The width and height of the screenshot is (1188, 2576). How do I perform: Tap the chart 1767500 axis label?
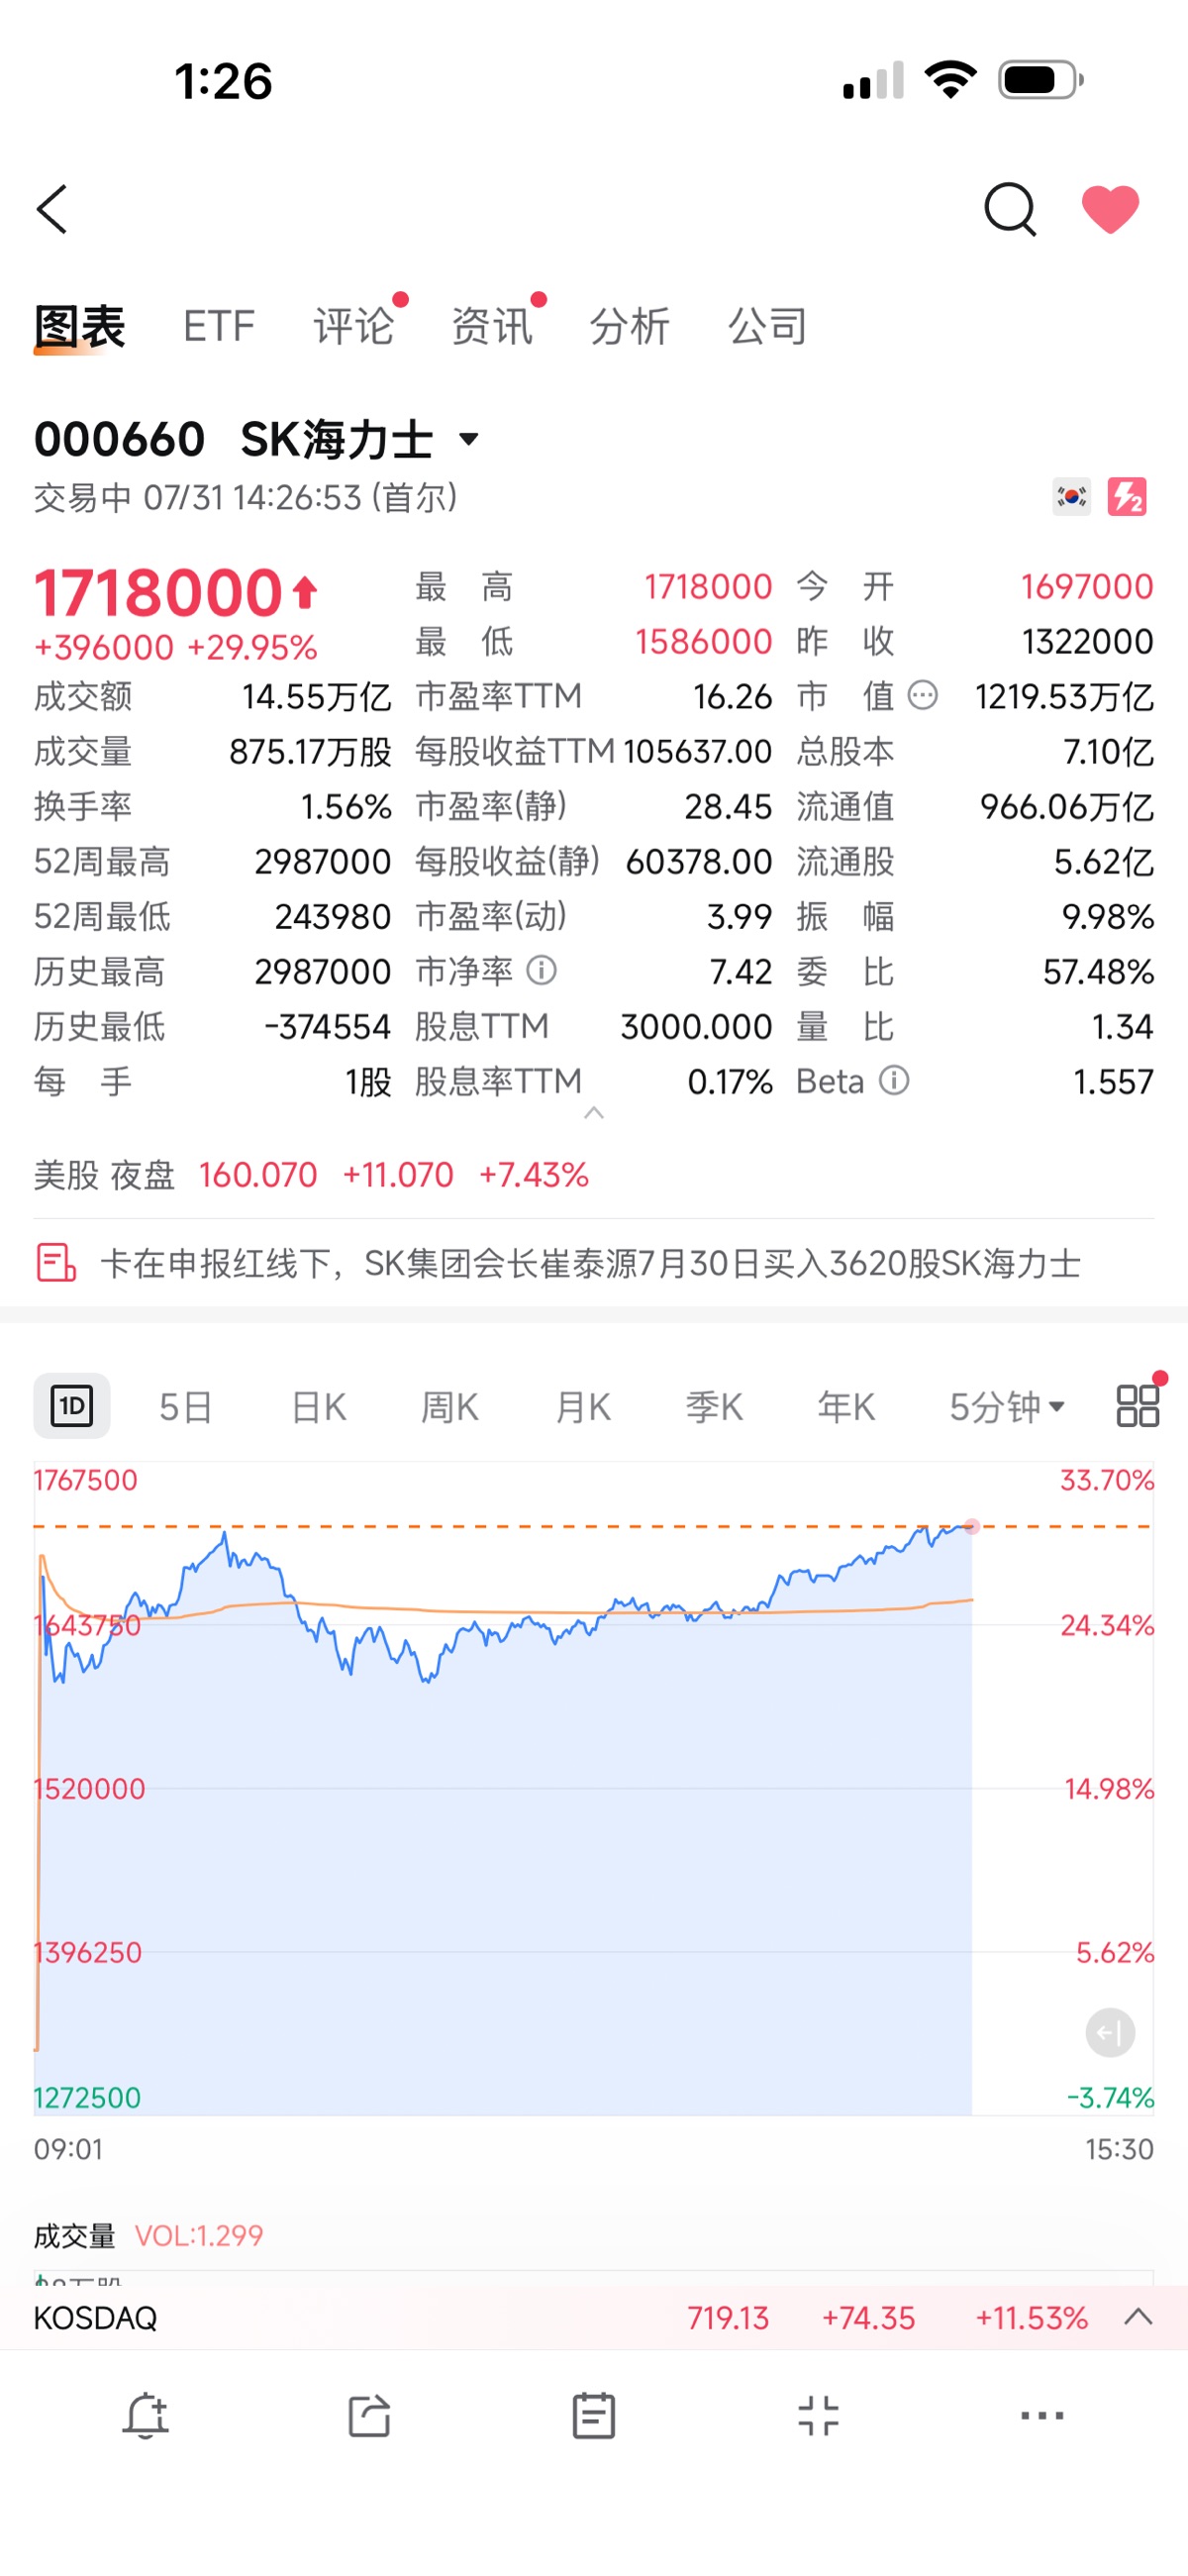(85, 1480)
